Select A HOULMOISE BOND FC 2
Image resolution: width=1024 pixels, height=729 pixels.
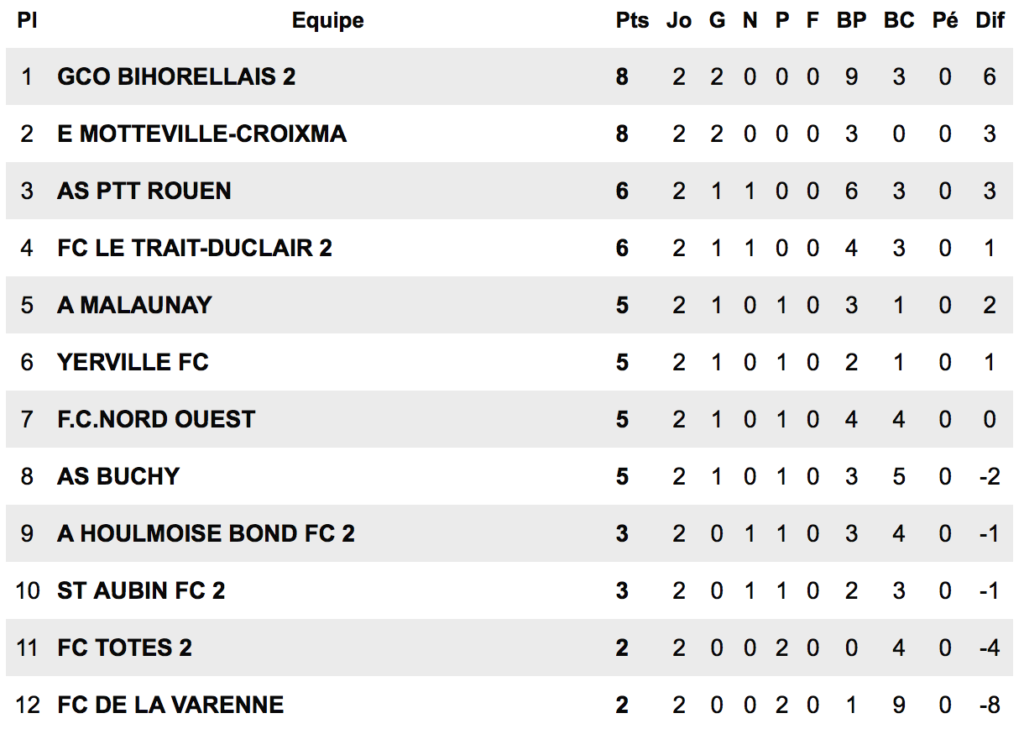[206, 534]
